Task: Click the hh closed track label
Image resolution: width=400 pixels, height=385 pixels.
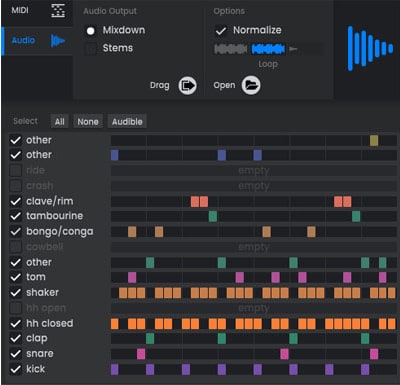Action: pyautogui.click(x=50, y=323)
